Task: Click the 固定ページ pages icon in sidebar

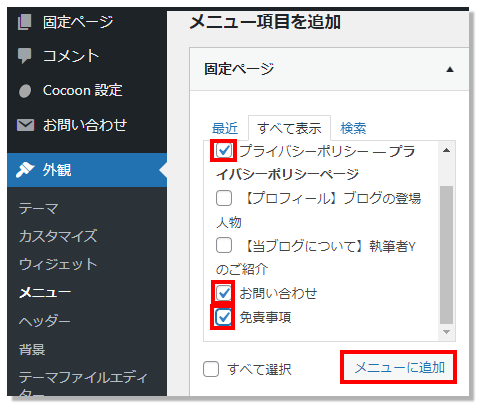Action: (24, 22)
